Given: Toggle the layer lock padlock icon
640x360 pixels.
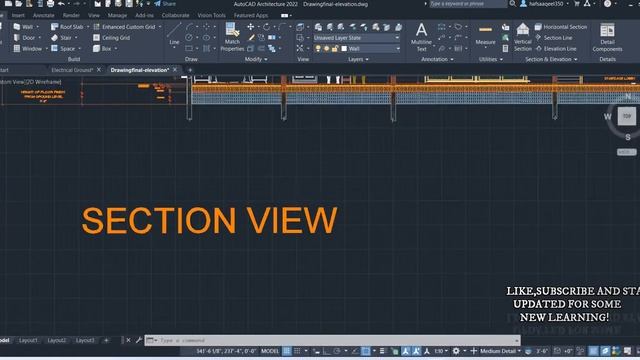Looking at the screenshot, I should (x=335, y=49).
